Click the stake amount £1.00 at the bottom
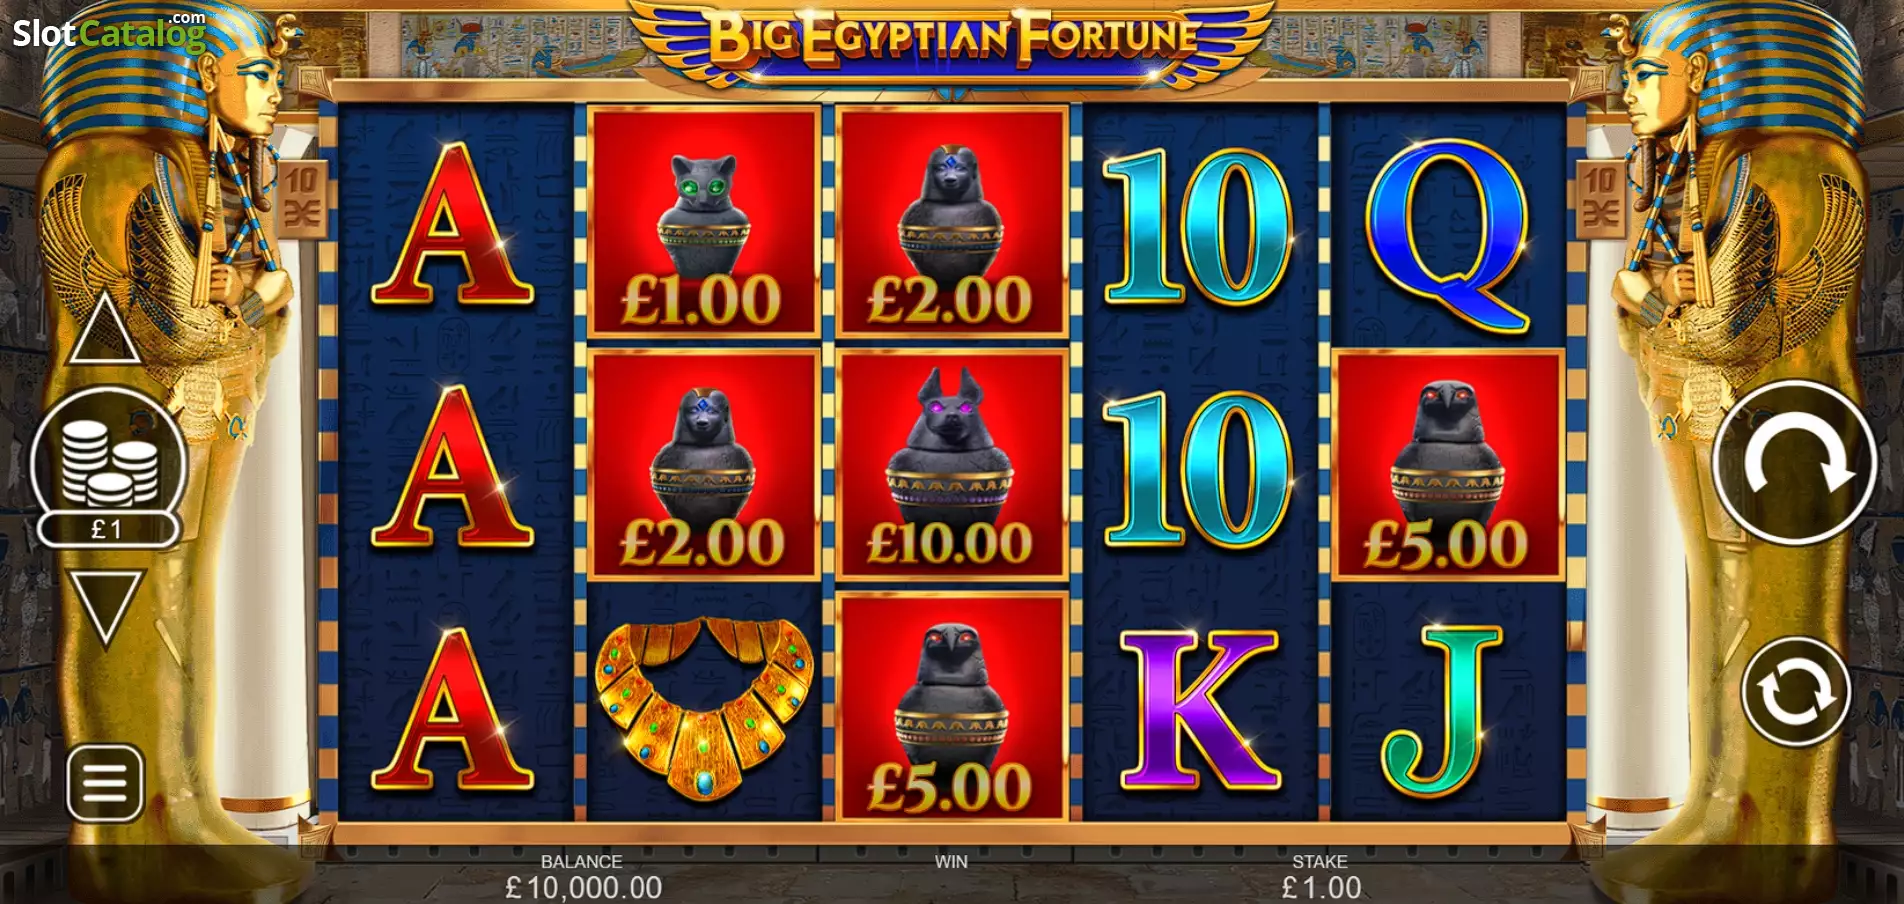 [1321, 887]
